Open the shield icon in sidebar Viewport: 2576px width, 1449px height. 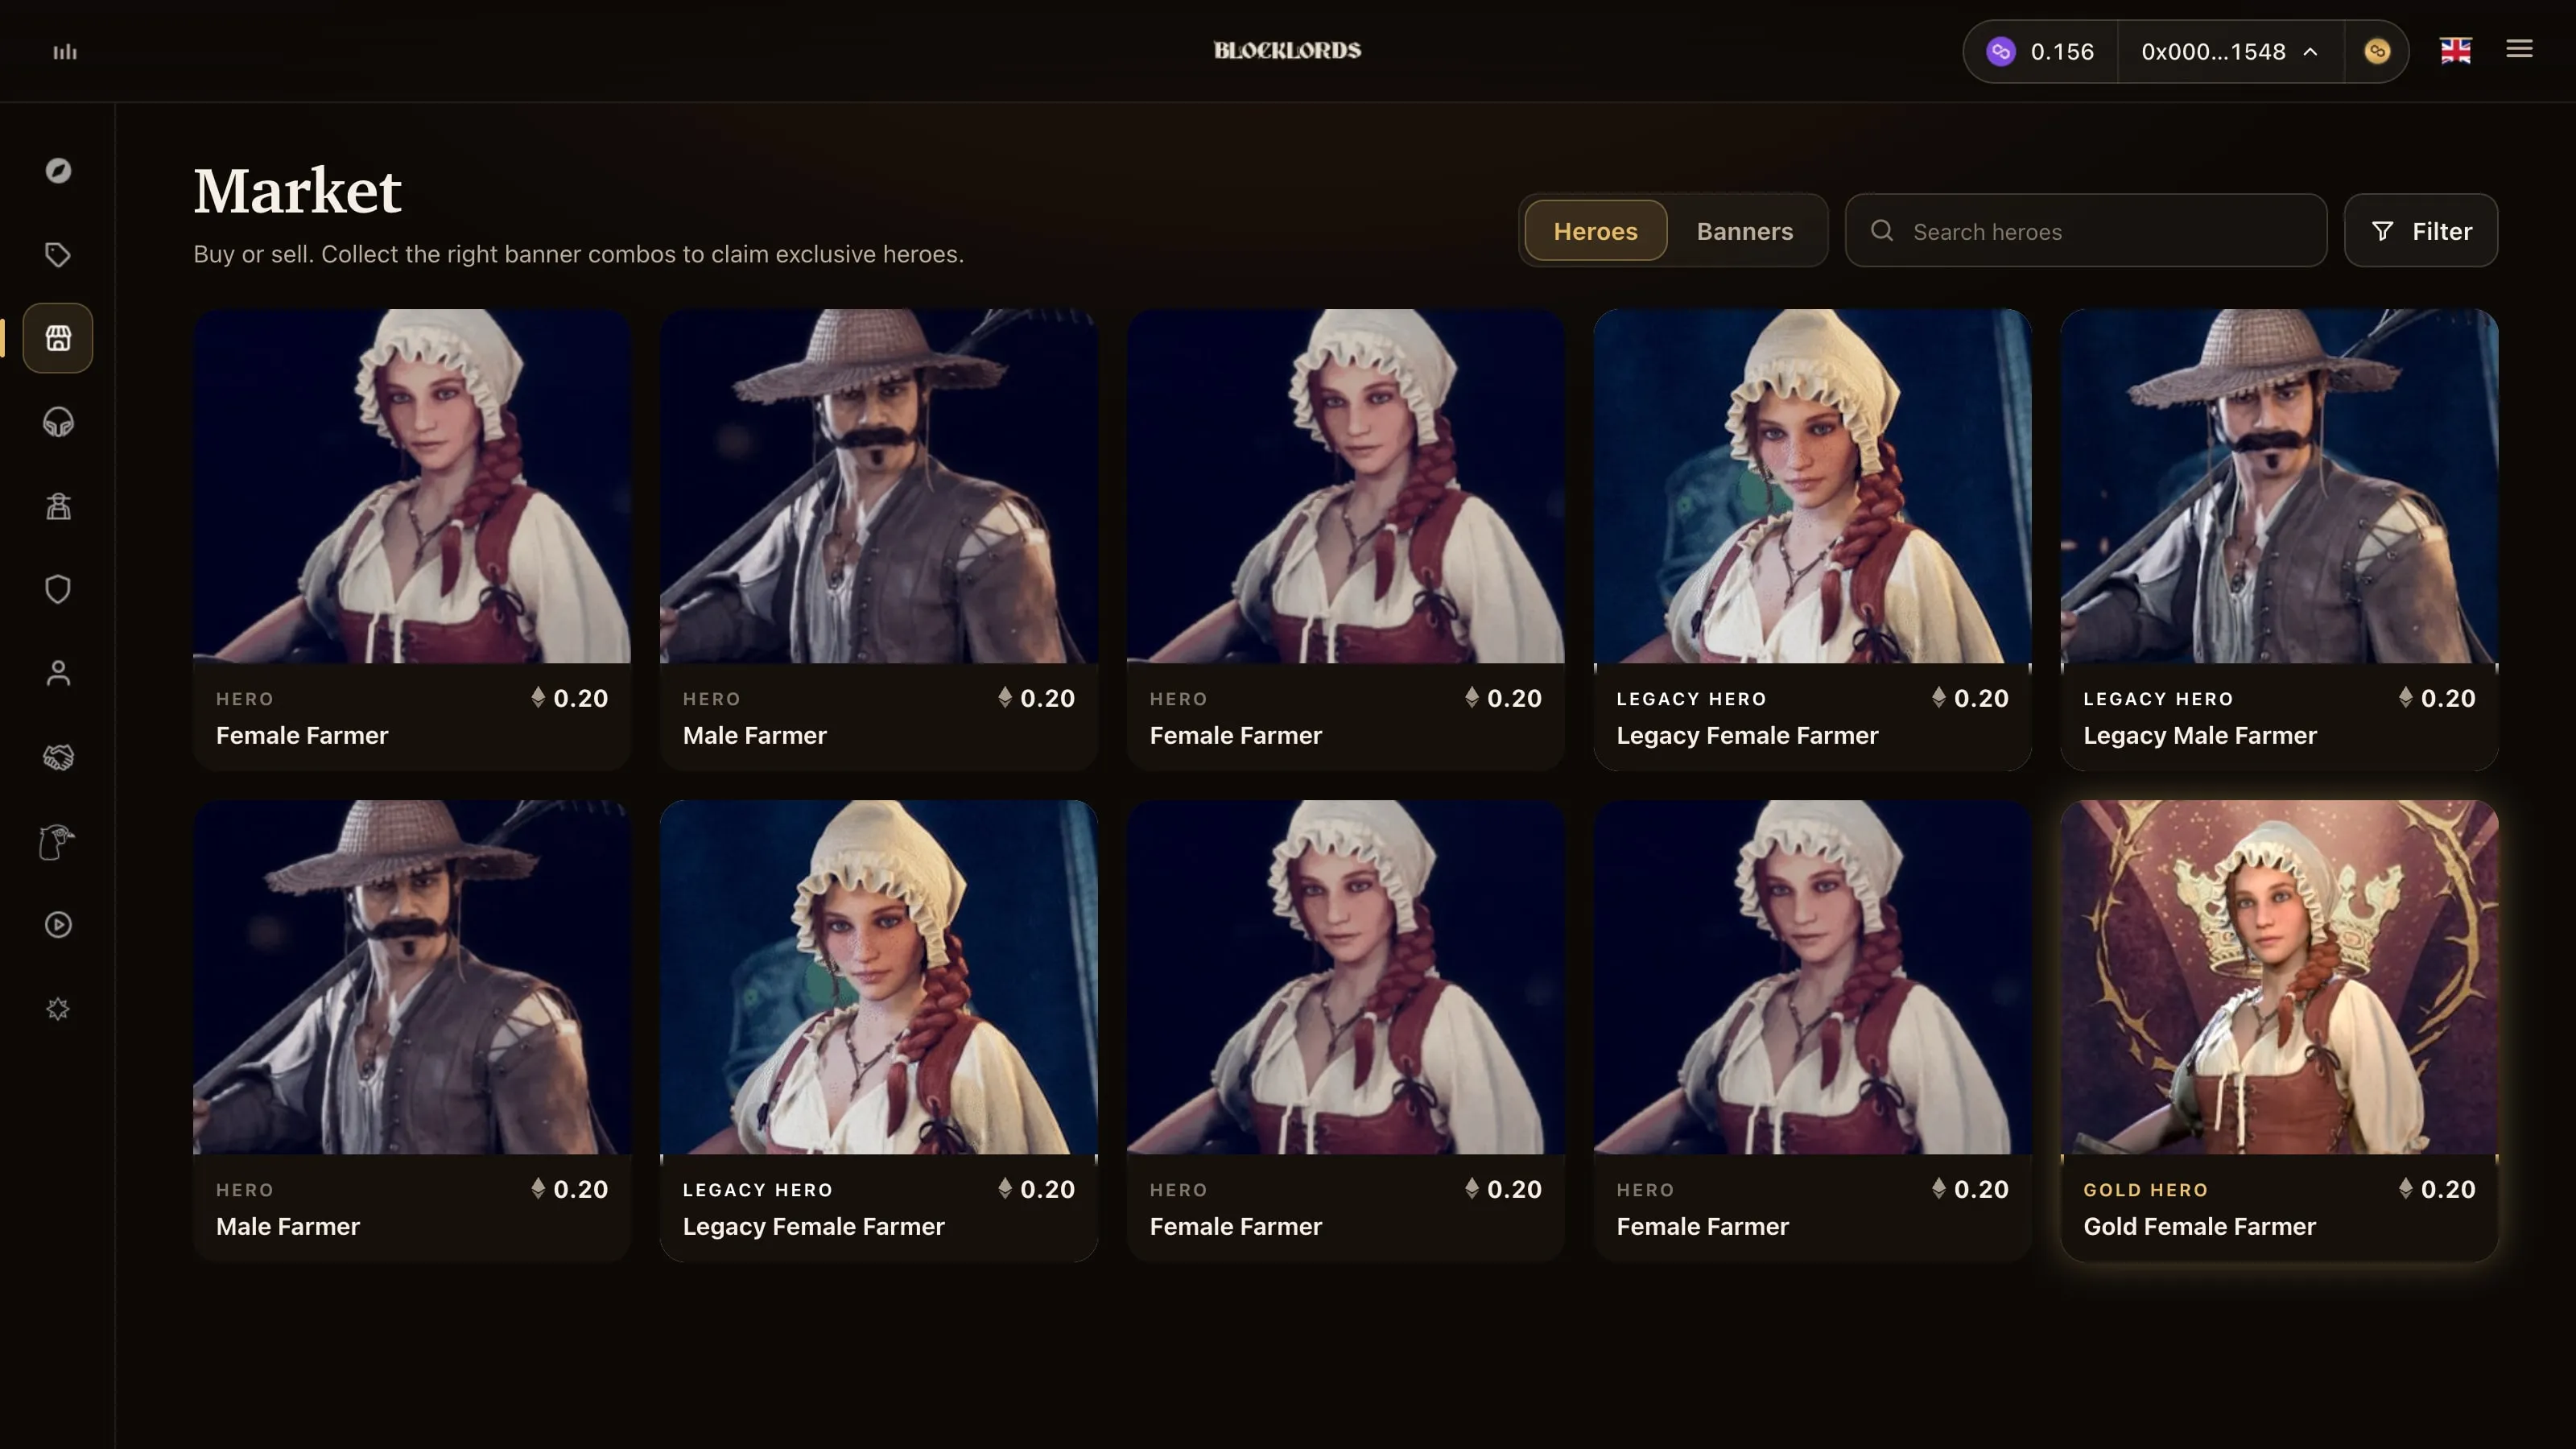58,589
